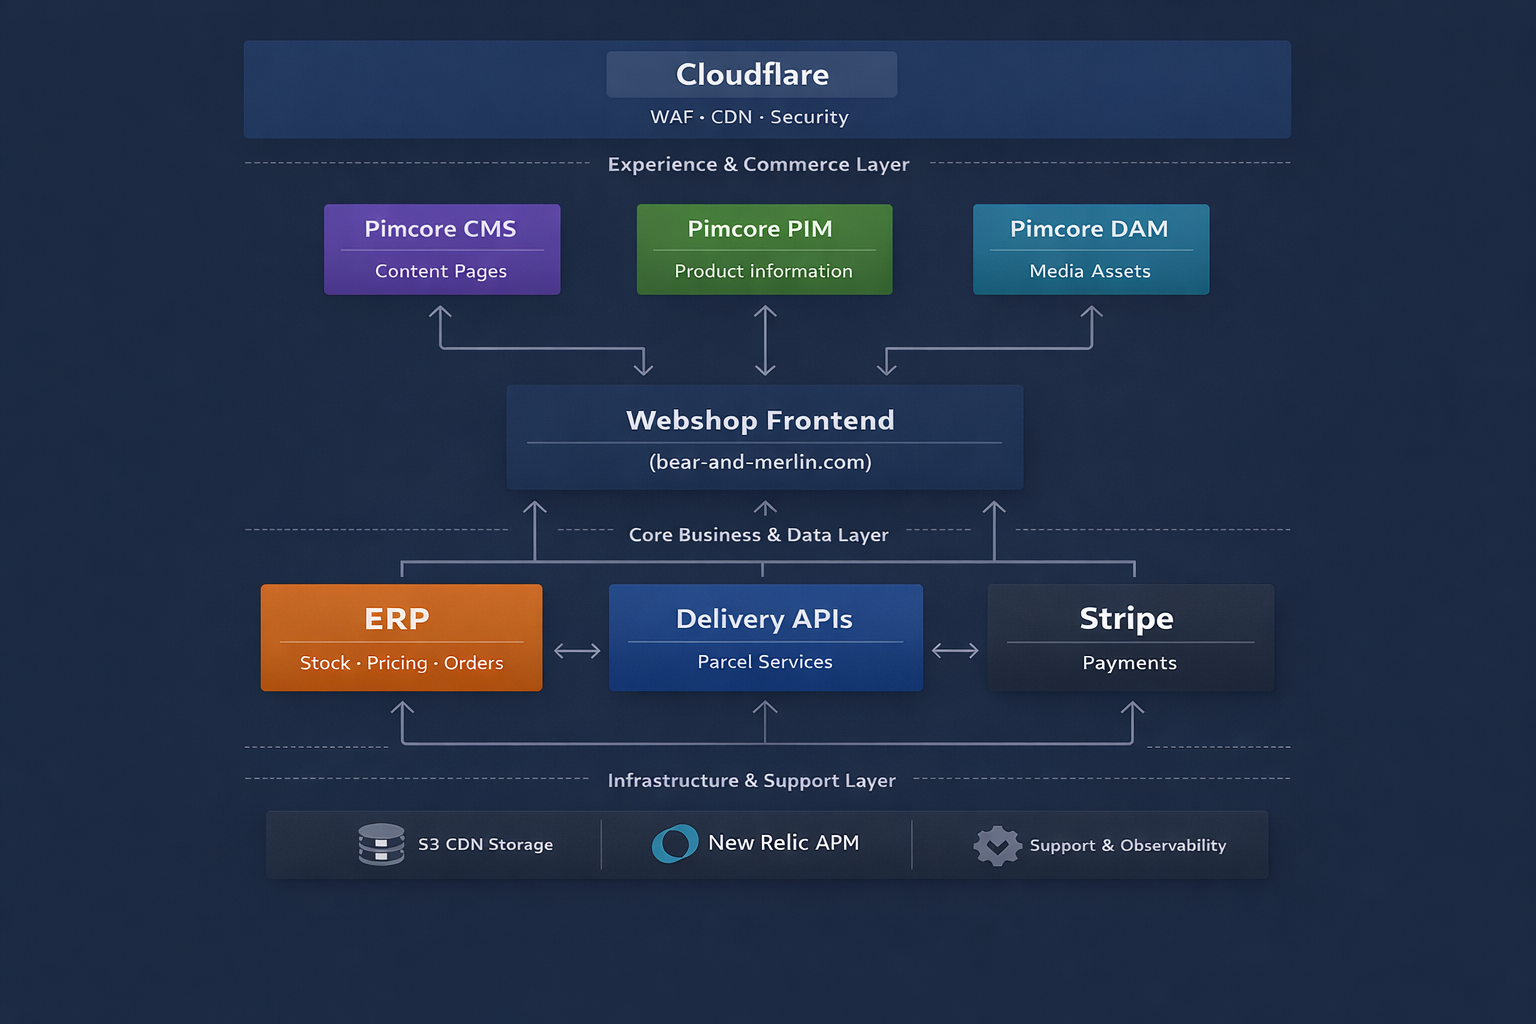This screenshot has width=1536, height=1024.
Task: Select the Delivery APIs Parcel Services block
Action: 765,638
